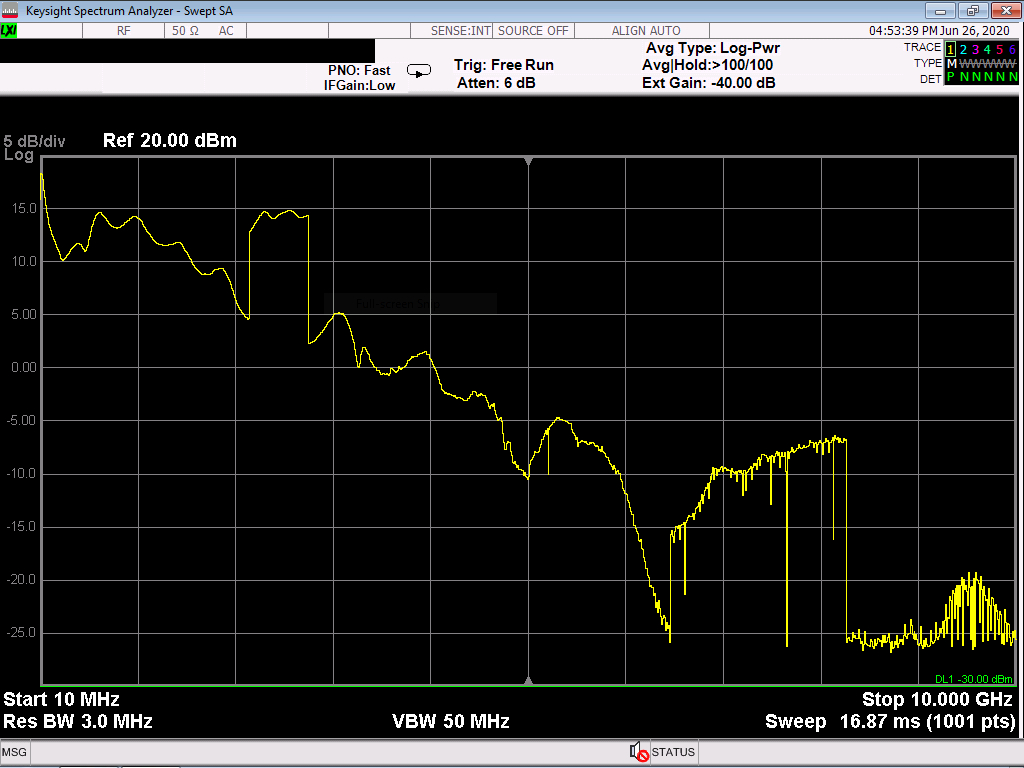Screen dimensions: 1024x768
Task: Open the STATUS panel in status bar
Action: pyautogui.click(x=672, y=752)
